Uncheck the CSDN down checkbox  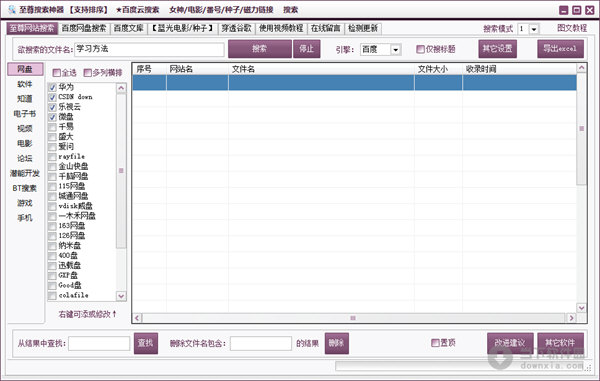tap(52, 98)
